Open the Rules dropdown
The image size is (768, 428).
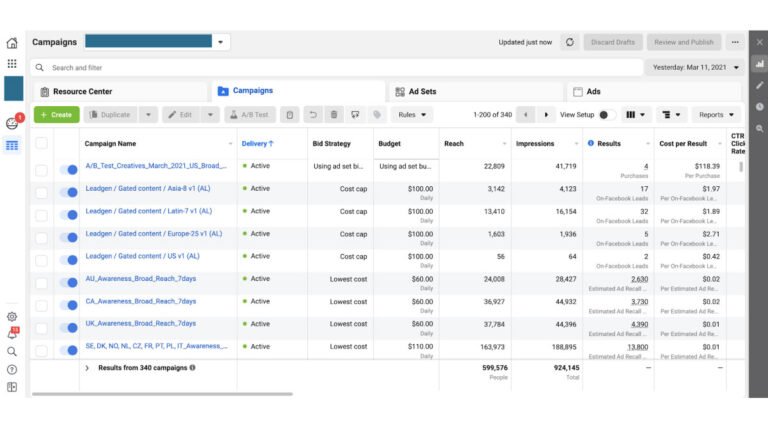point(411,115)
